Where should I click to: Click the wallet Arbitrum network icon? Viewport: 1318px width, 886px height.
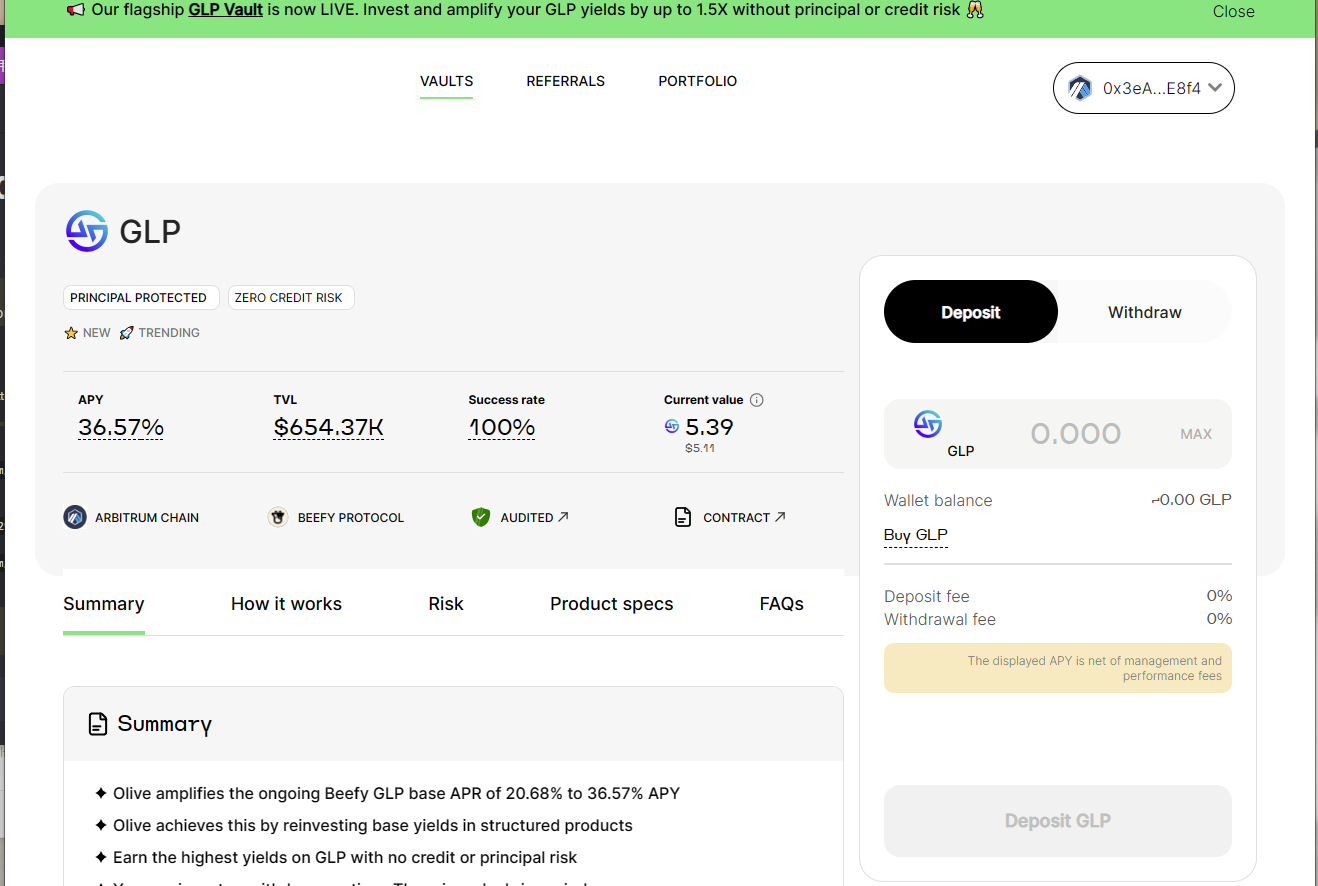pyautogui.click(x=1080, y=88)
